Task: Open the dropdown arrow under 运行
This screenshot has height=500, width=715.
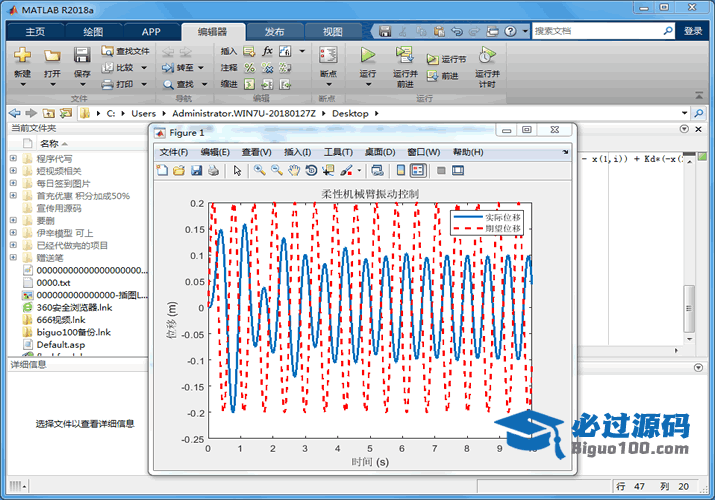Action: [x=368, y=85]
